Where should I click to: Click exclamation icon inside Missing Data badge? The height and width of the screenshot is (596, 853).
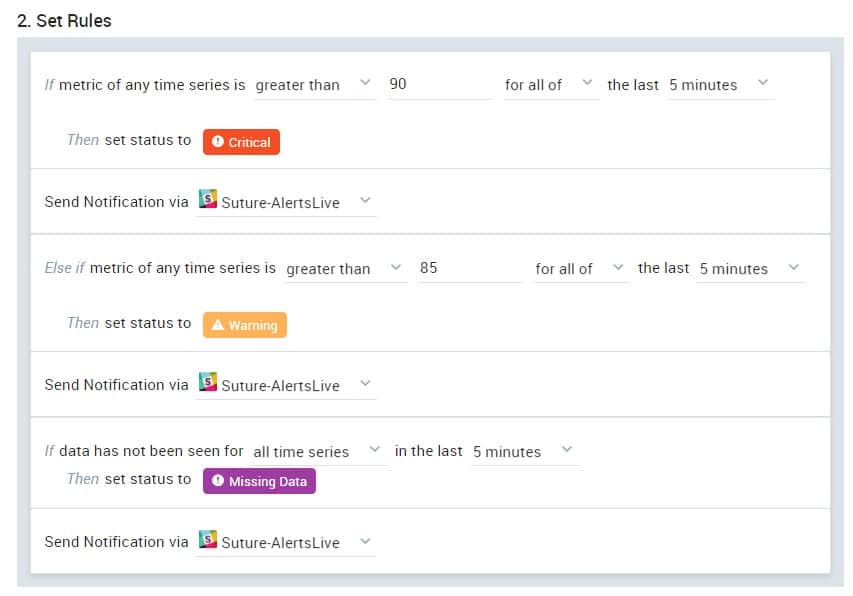[218, 481]
